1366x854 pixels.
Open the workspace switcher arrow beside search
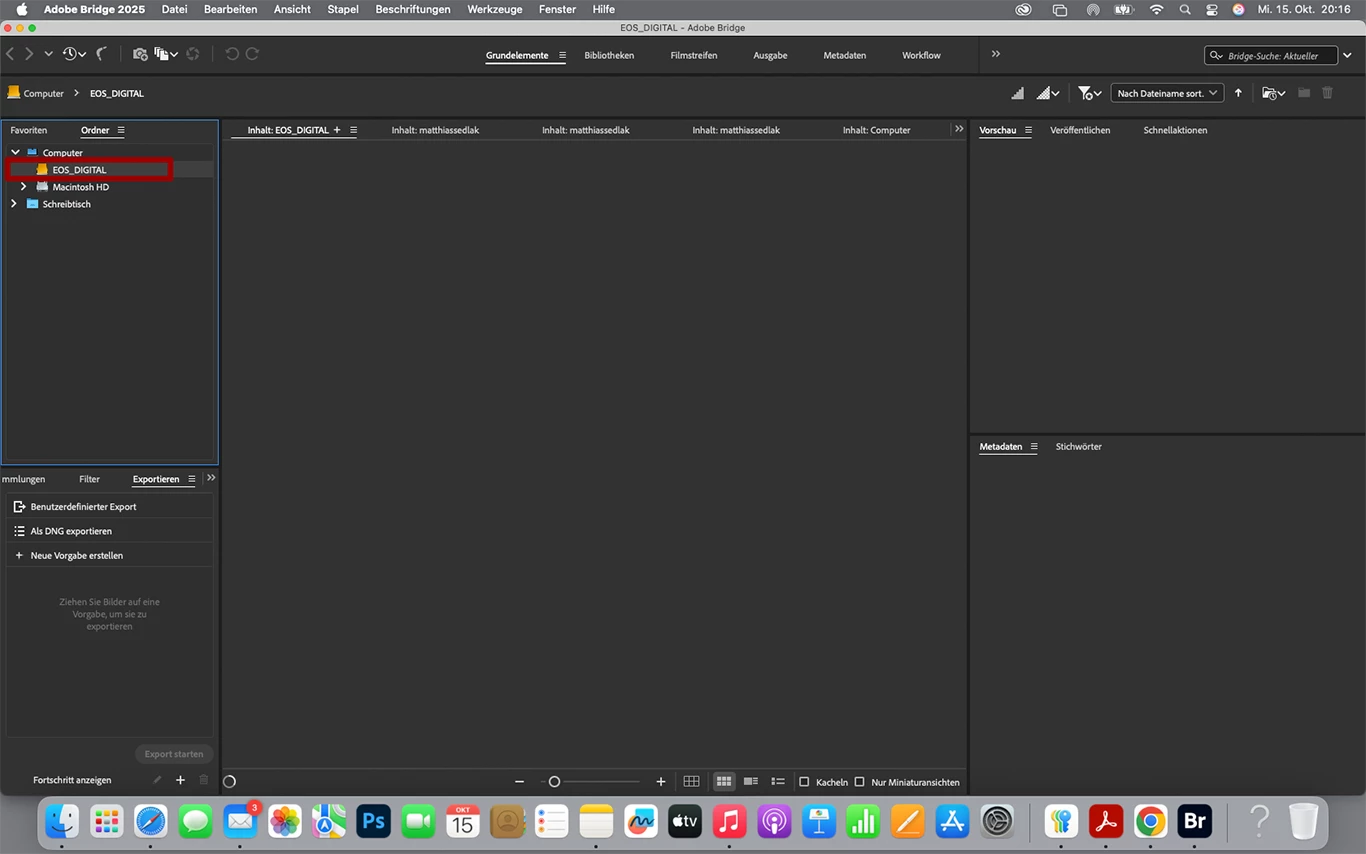pos(1348,56)
